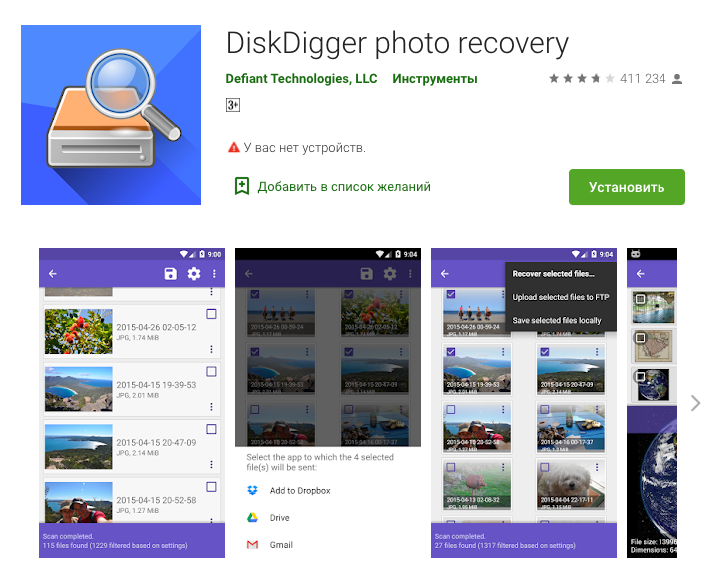The height and width of the screenshot is (580, 711).
Task: Click the wifi icon in first screenshot status bar
Action: point(184,254)
